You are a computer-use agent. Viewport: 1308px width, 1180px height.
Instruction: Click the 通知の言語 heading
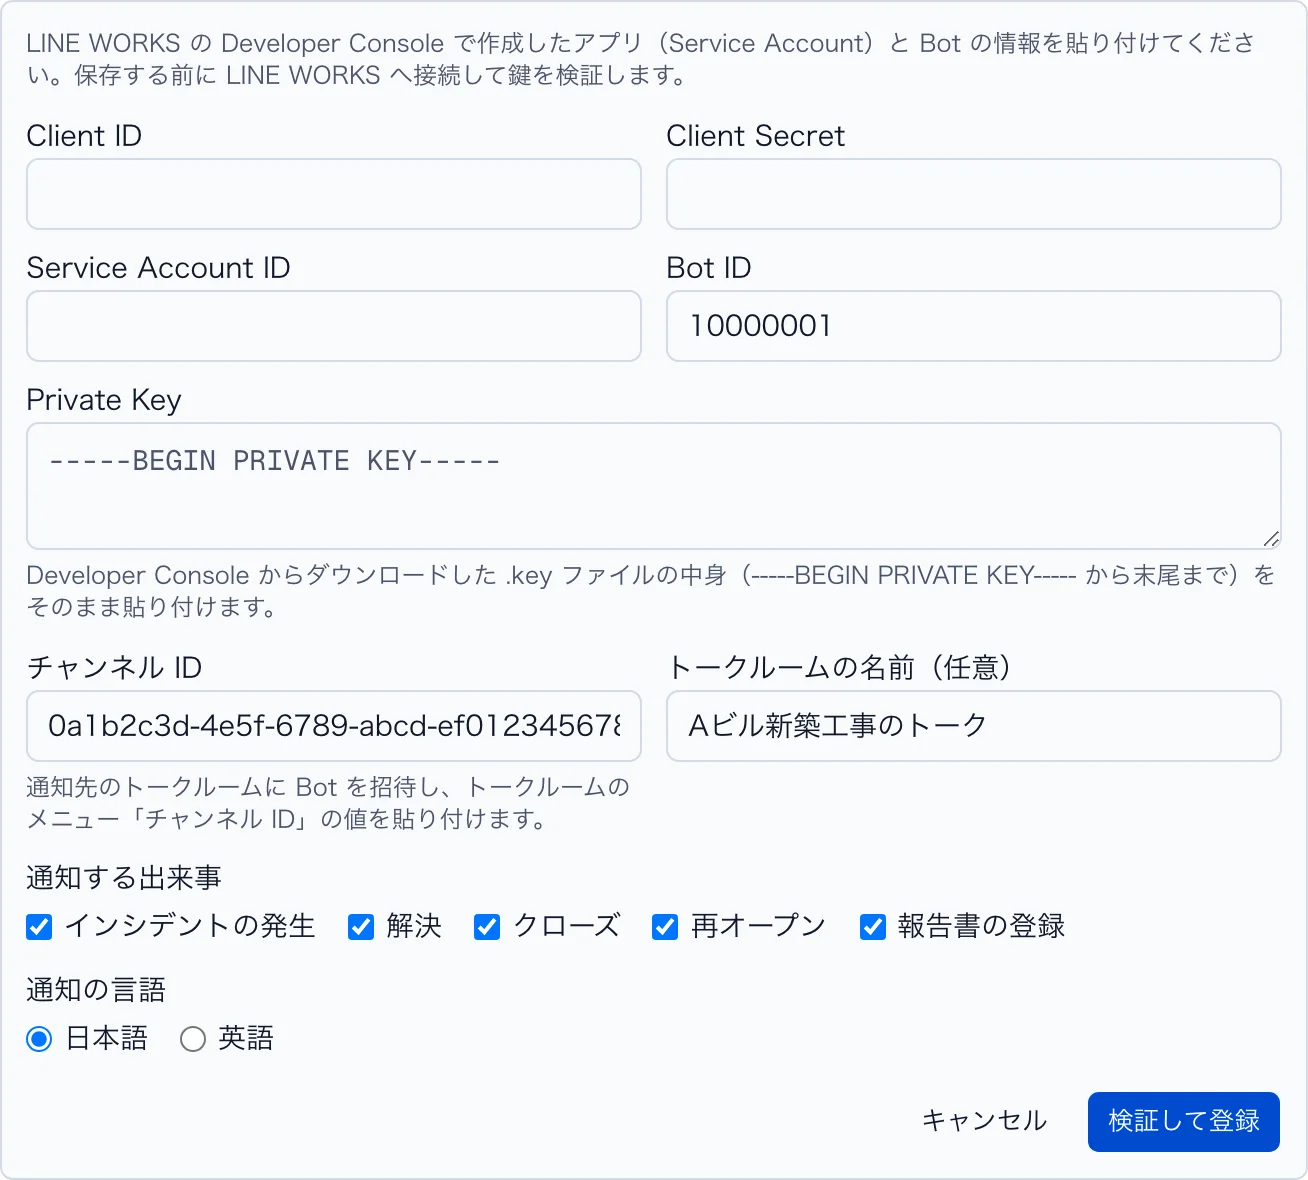point(96,990)
